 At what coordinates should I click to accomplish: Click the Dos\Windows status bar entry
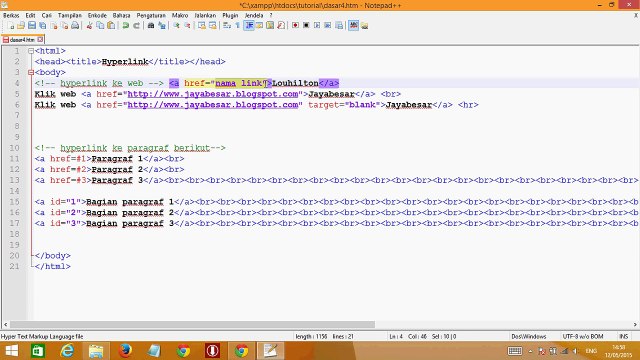529,336
